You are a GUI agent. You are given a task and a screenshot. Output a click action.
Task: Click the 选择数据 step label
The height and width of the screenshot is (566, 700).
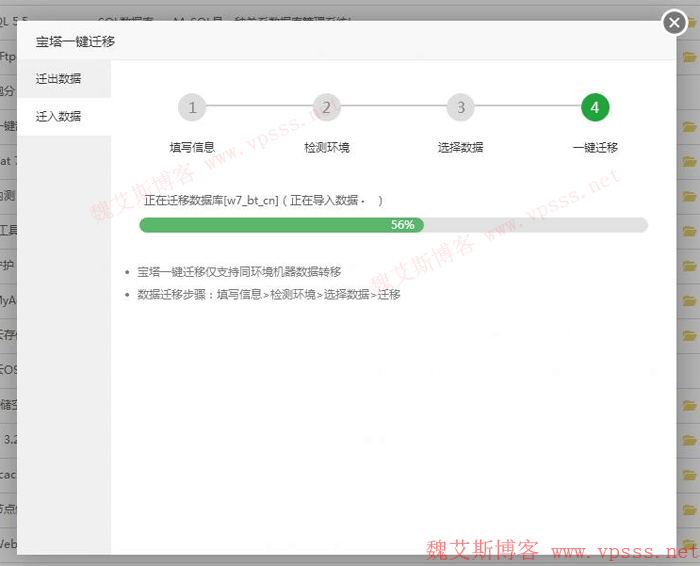(460, 147)
